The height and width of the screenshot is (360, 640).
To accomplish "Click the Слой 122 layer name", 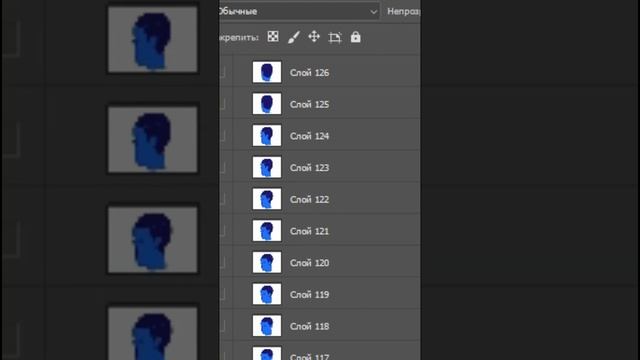I will pyautogui.click(x=309, y=200).
